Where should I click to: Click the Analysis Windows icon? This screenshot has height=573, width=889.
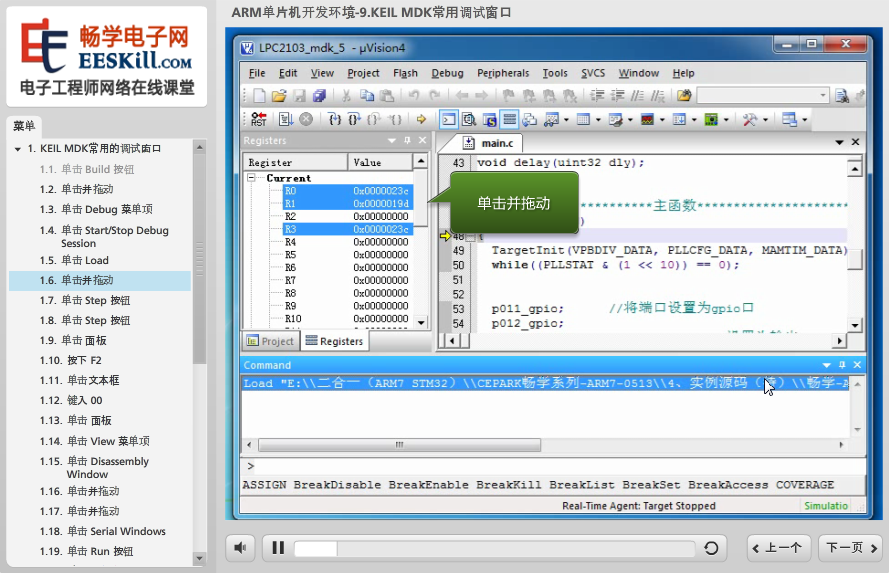tap(647, 119)
